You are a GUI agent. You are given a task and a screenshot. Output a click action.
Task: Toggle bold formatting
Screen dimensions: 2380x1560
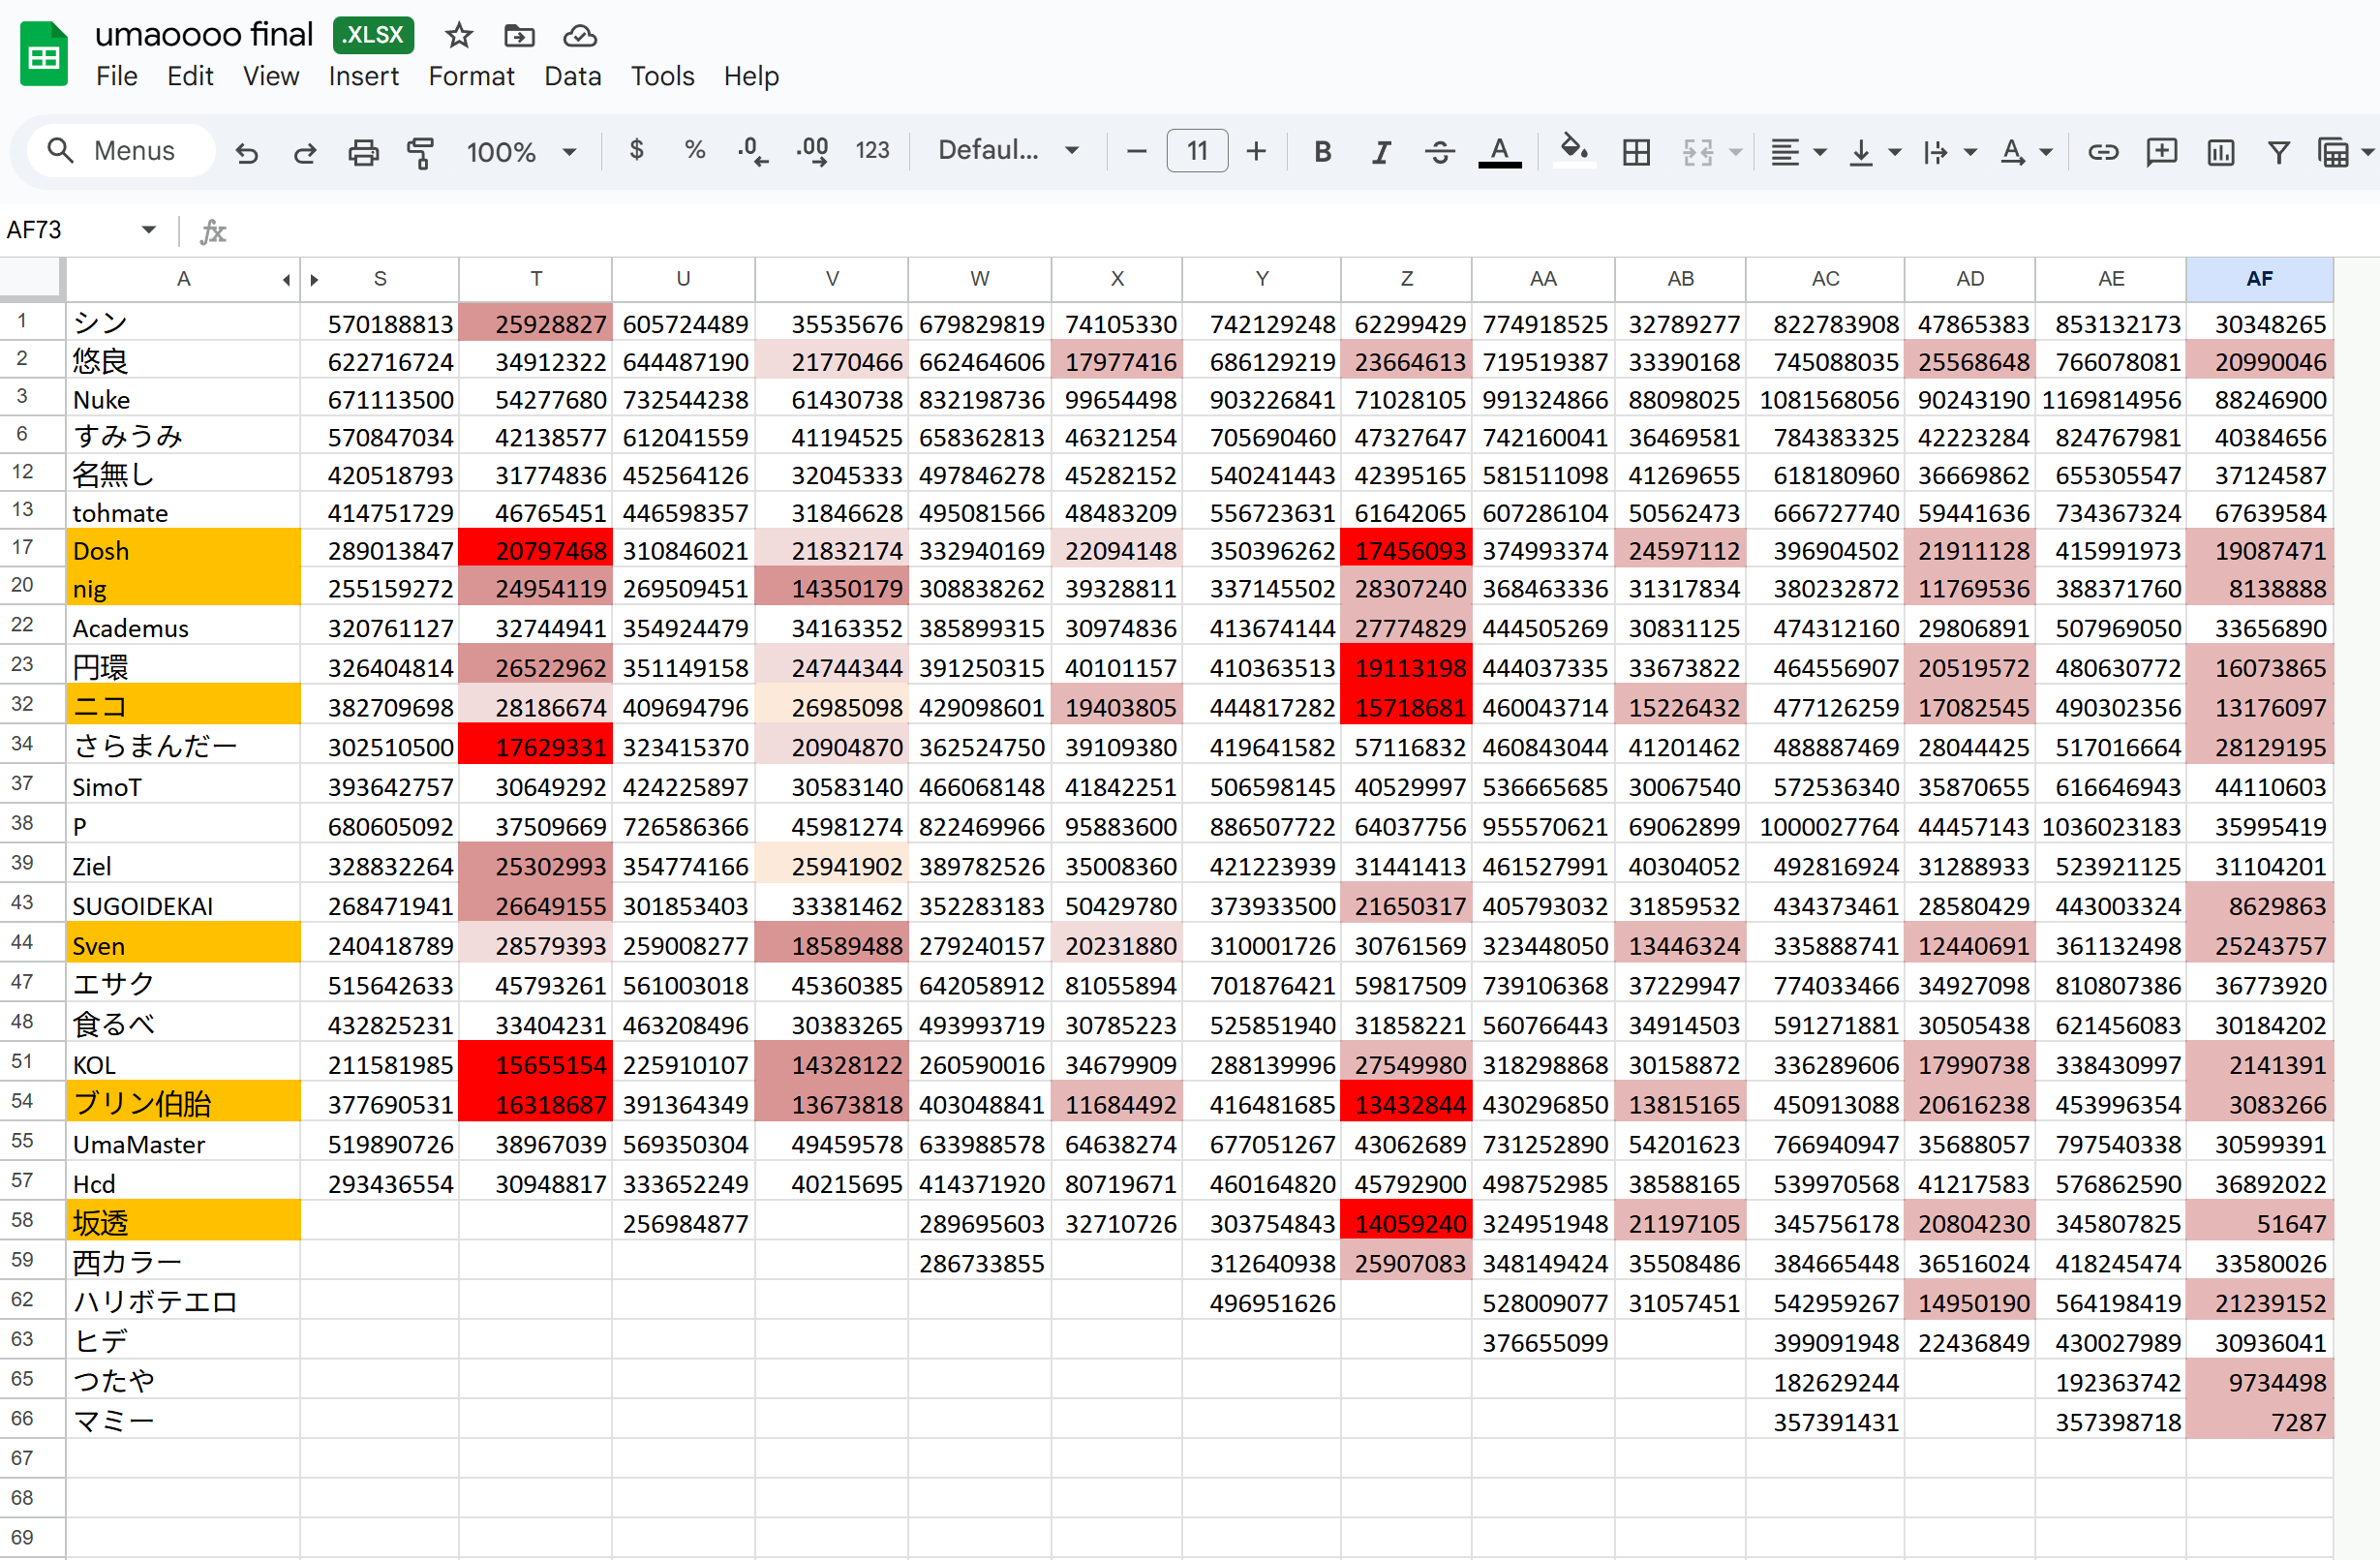(x=1322, y=152)
